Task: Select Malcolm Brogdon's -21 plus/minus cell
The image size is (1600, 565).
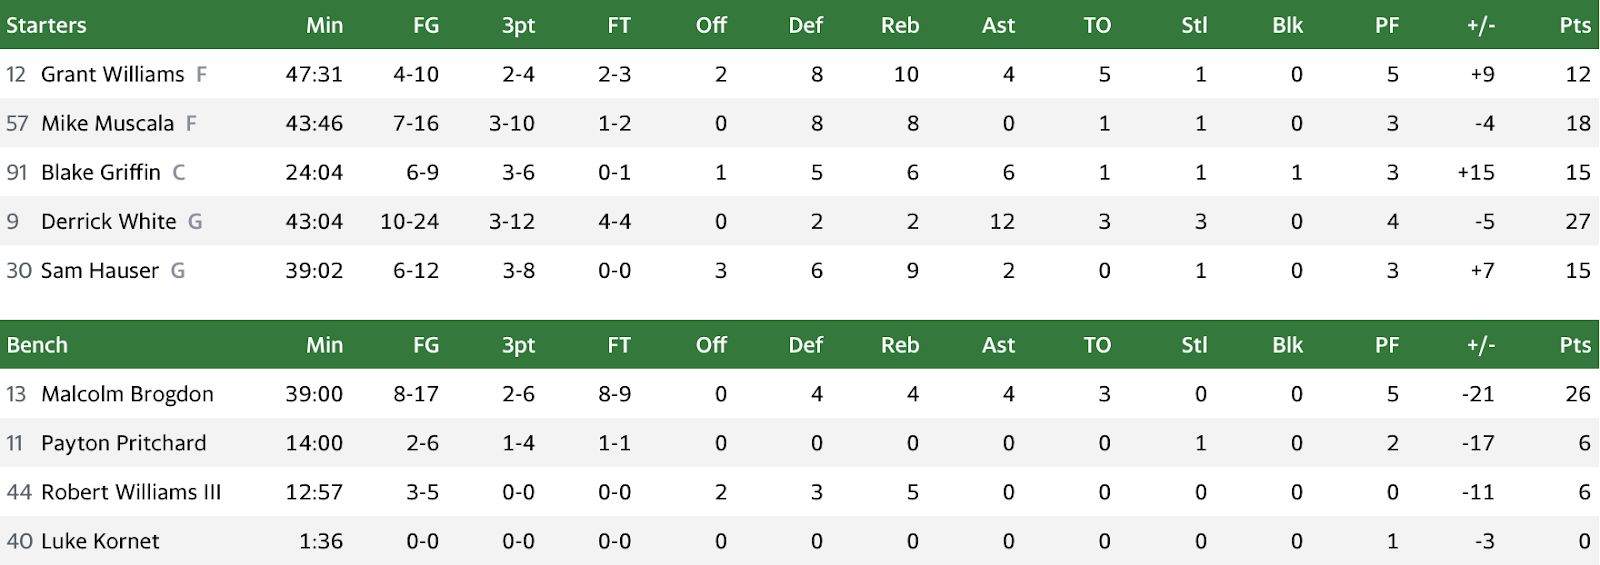Action: 1478,394
